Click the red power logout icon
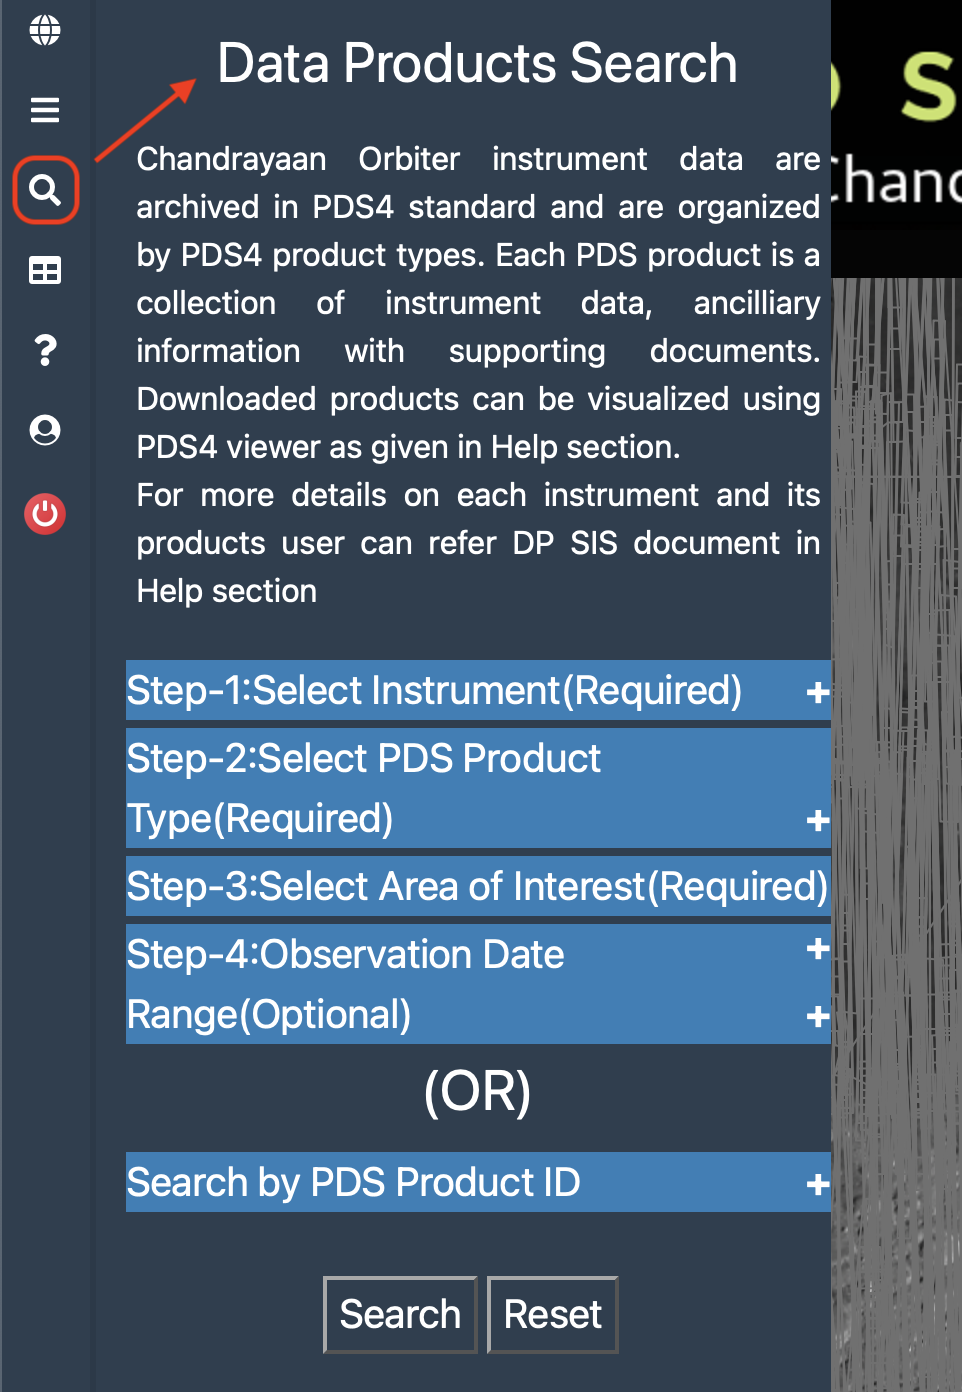The height and width of the screenshot is (1392, 962). click(x=44, y=514)
